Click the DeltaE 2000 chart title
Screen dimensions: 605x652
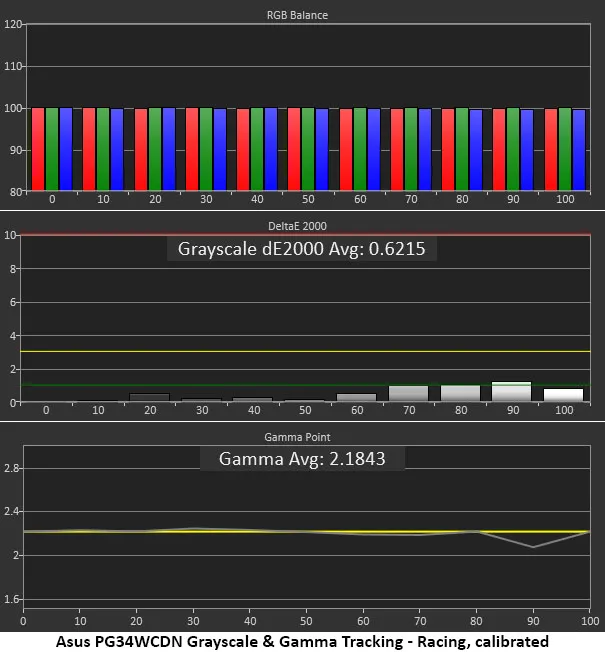302,226
